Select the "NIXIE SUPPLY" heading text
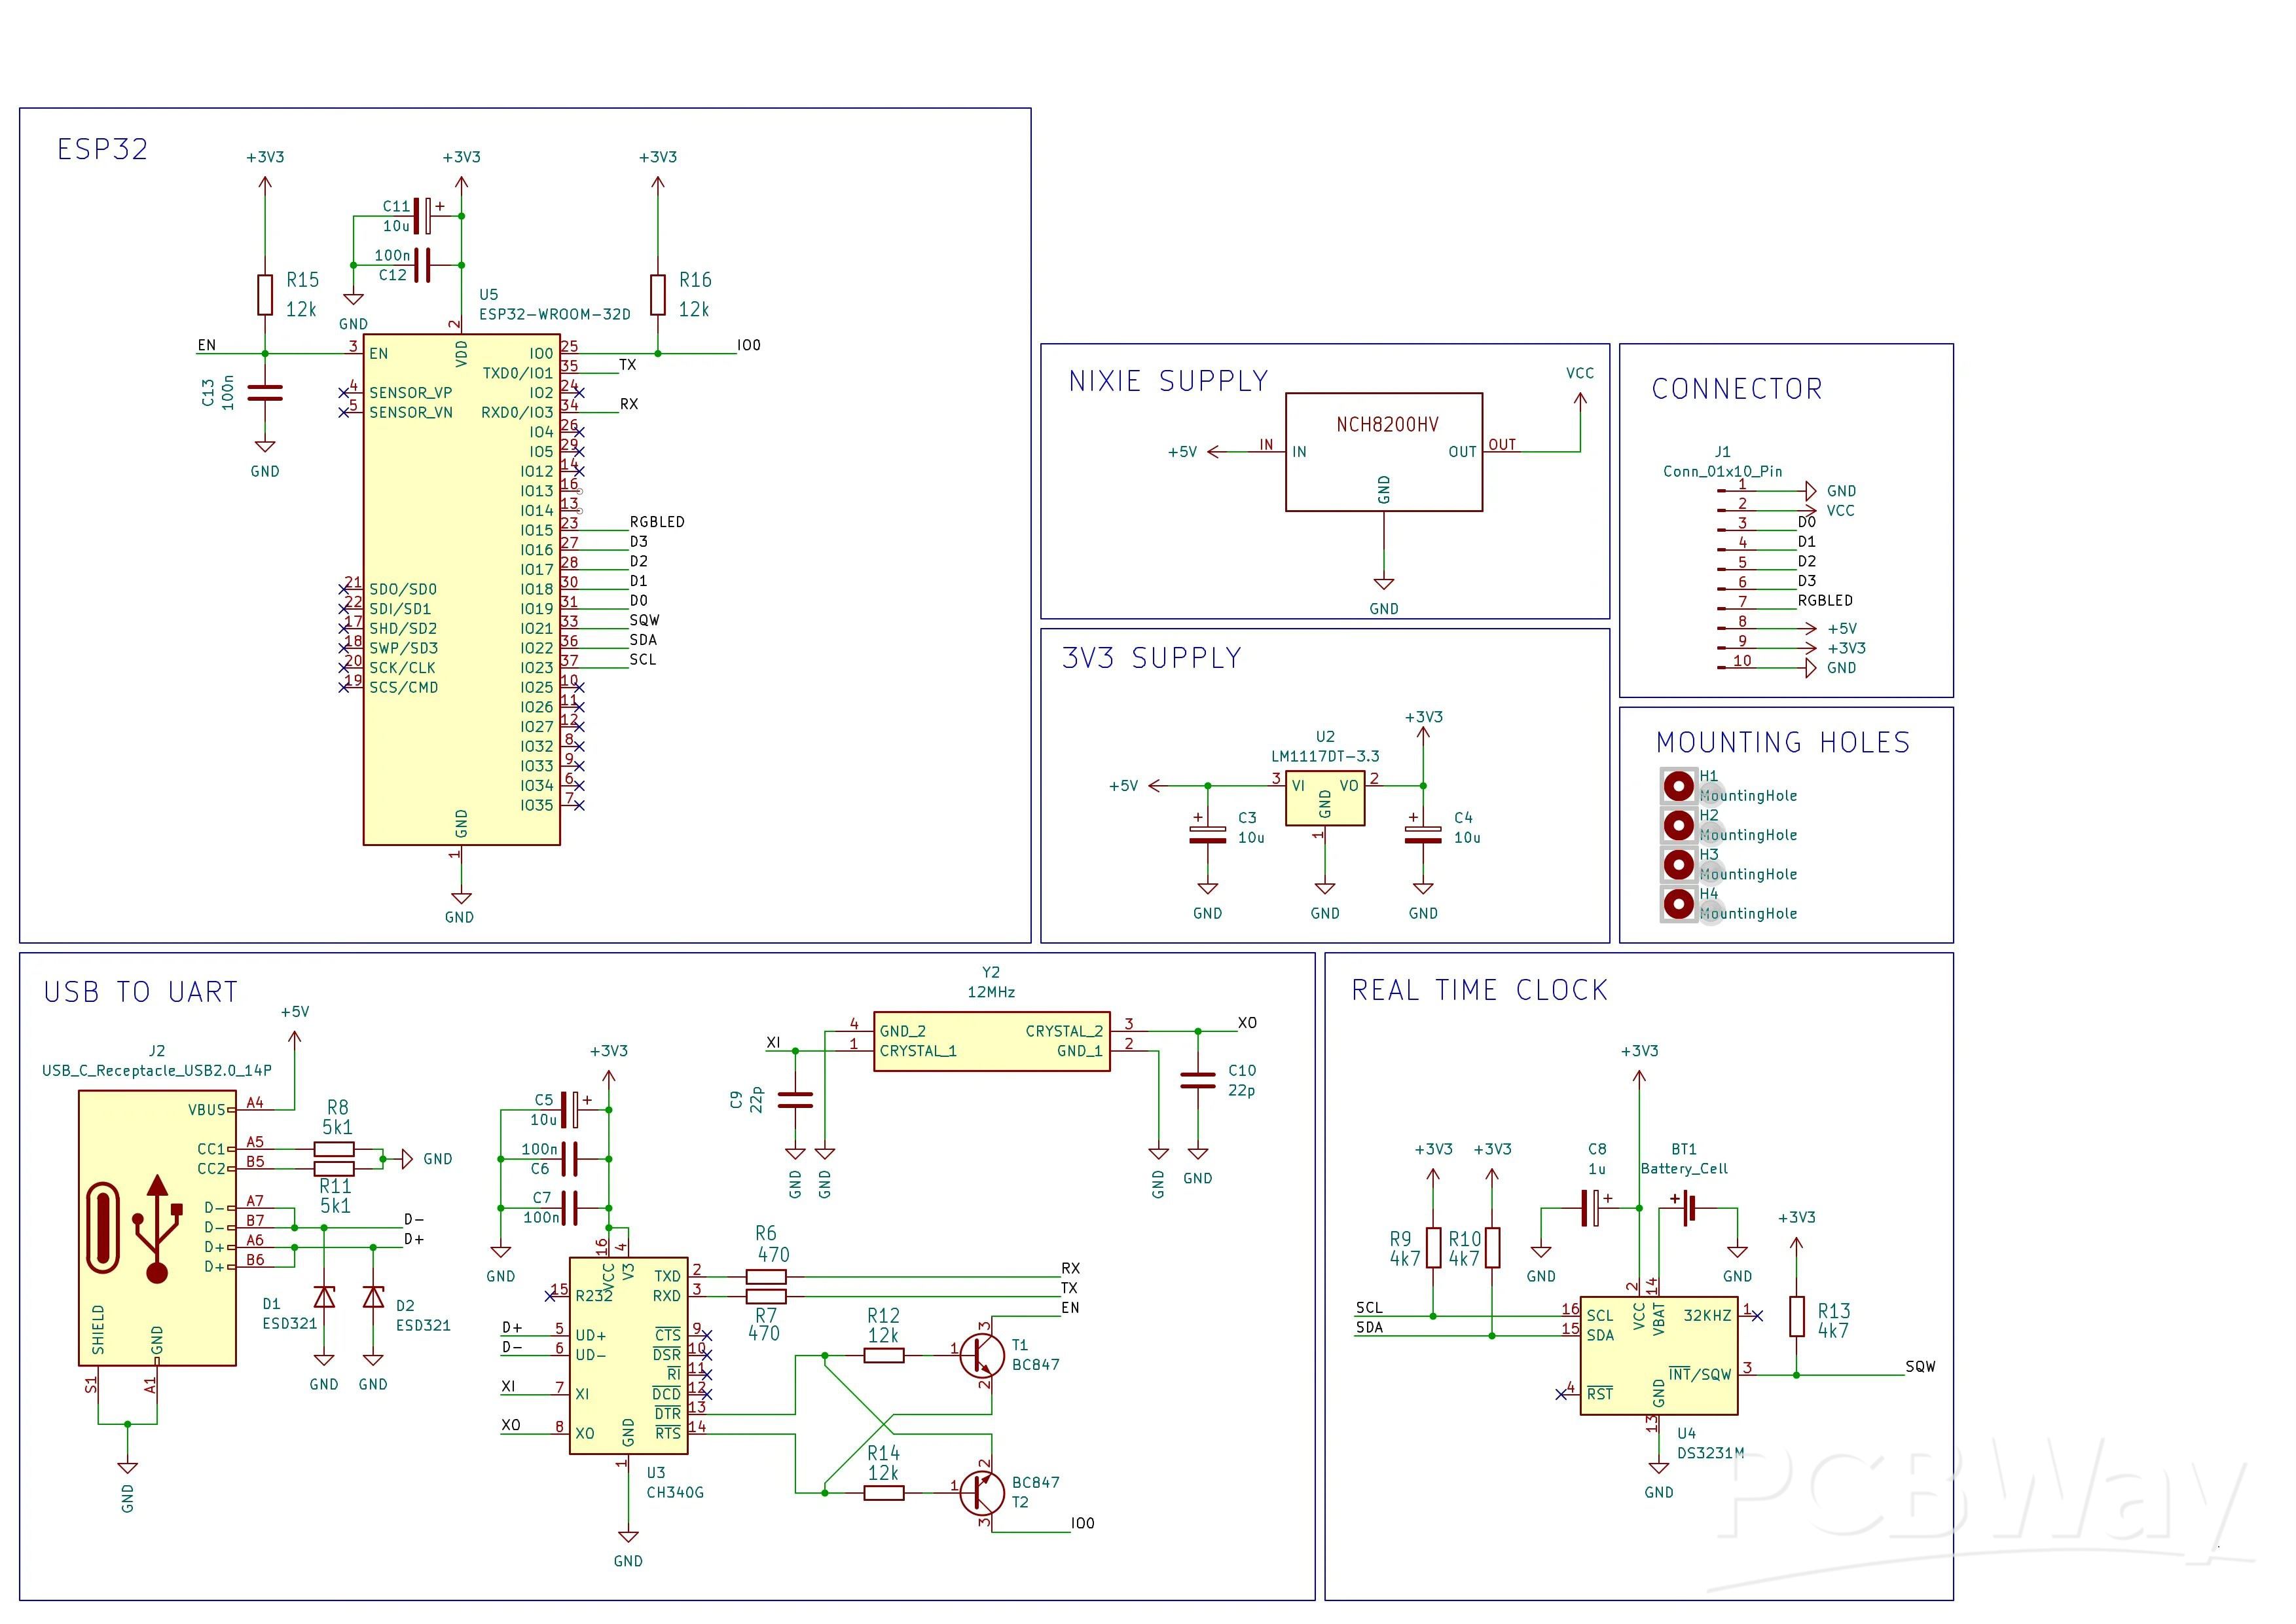The height and width of the screenshot is (1624, 2296). [x=1168, y=381]
